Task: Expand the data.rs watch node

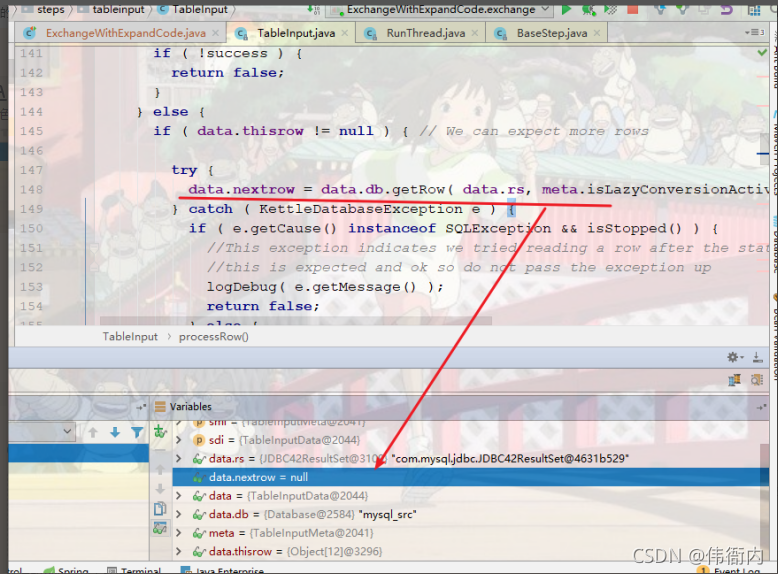Action: (179, 458)
